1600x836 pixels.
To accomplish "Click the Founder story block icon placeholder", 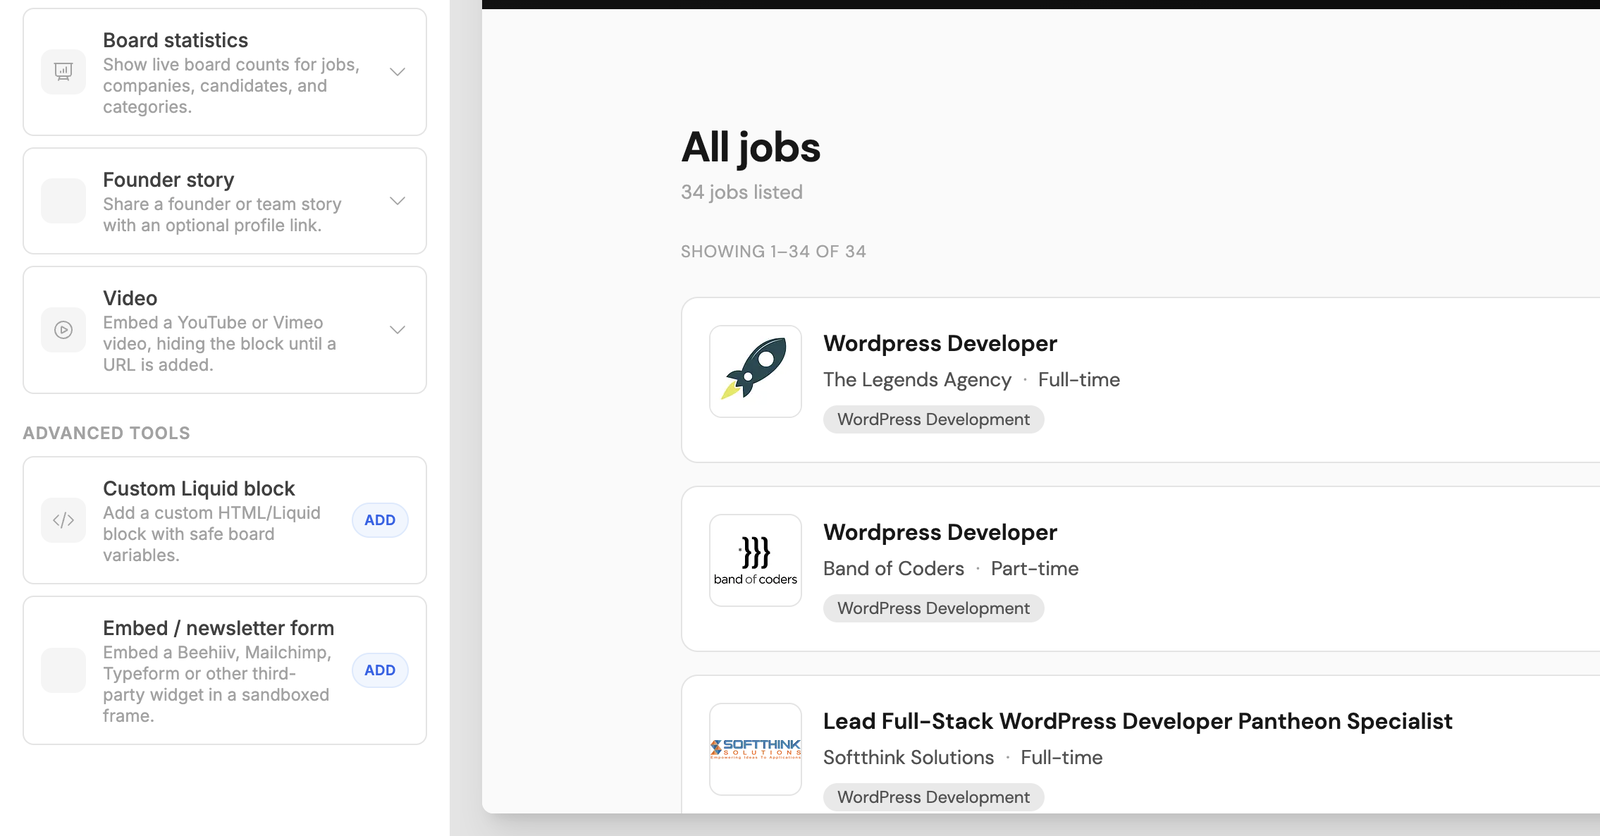I will [63, 201].
